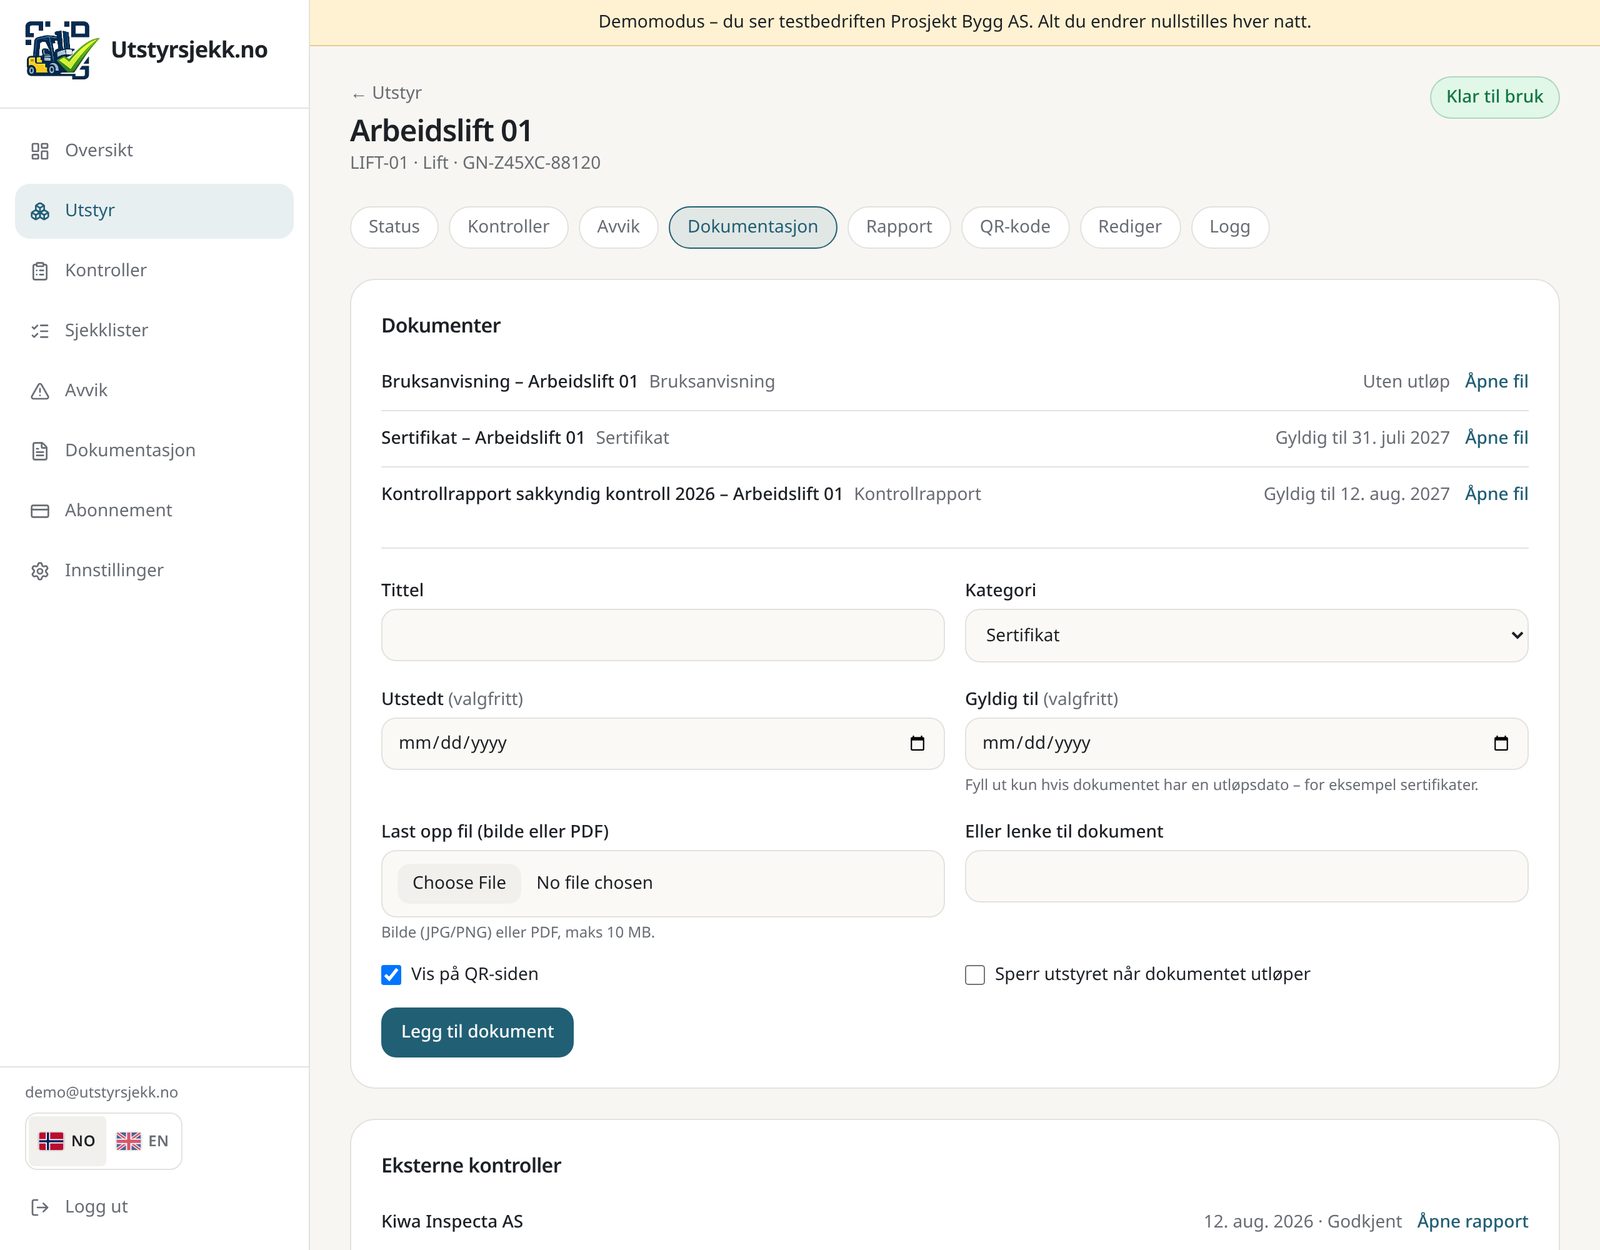Click the Legg til dokument button
Screen dimensions: 1600x1250
[477, 1032]
